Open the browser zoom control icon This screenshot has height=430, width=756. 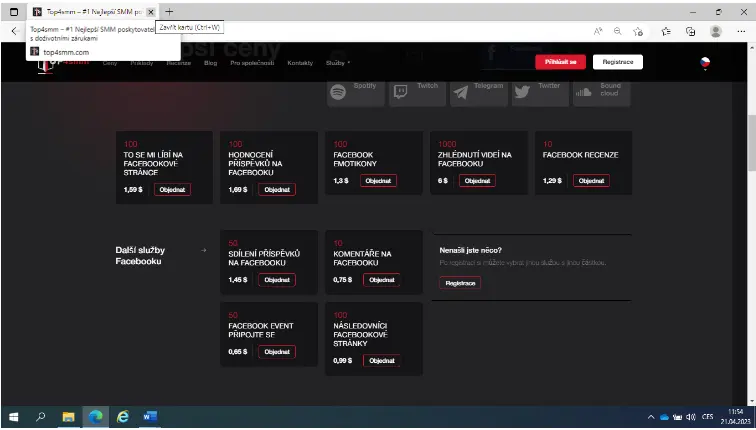pyautogui.click(x=618, y=31)
